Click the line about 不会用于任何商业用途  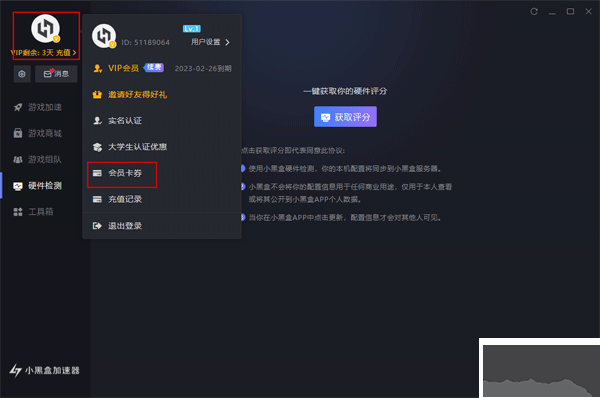[350, 193]
